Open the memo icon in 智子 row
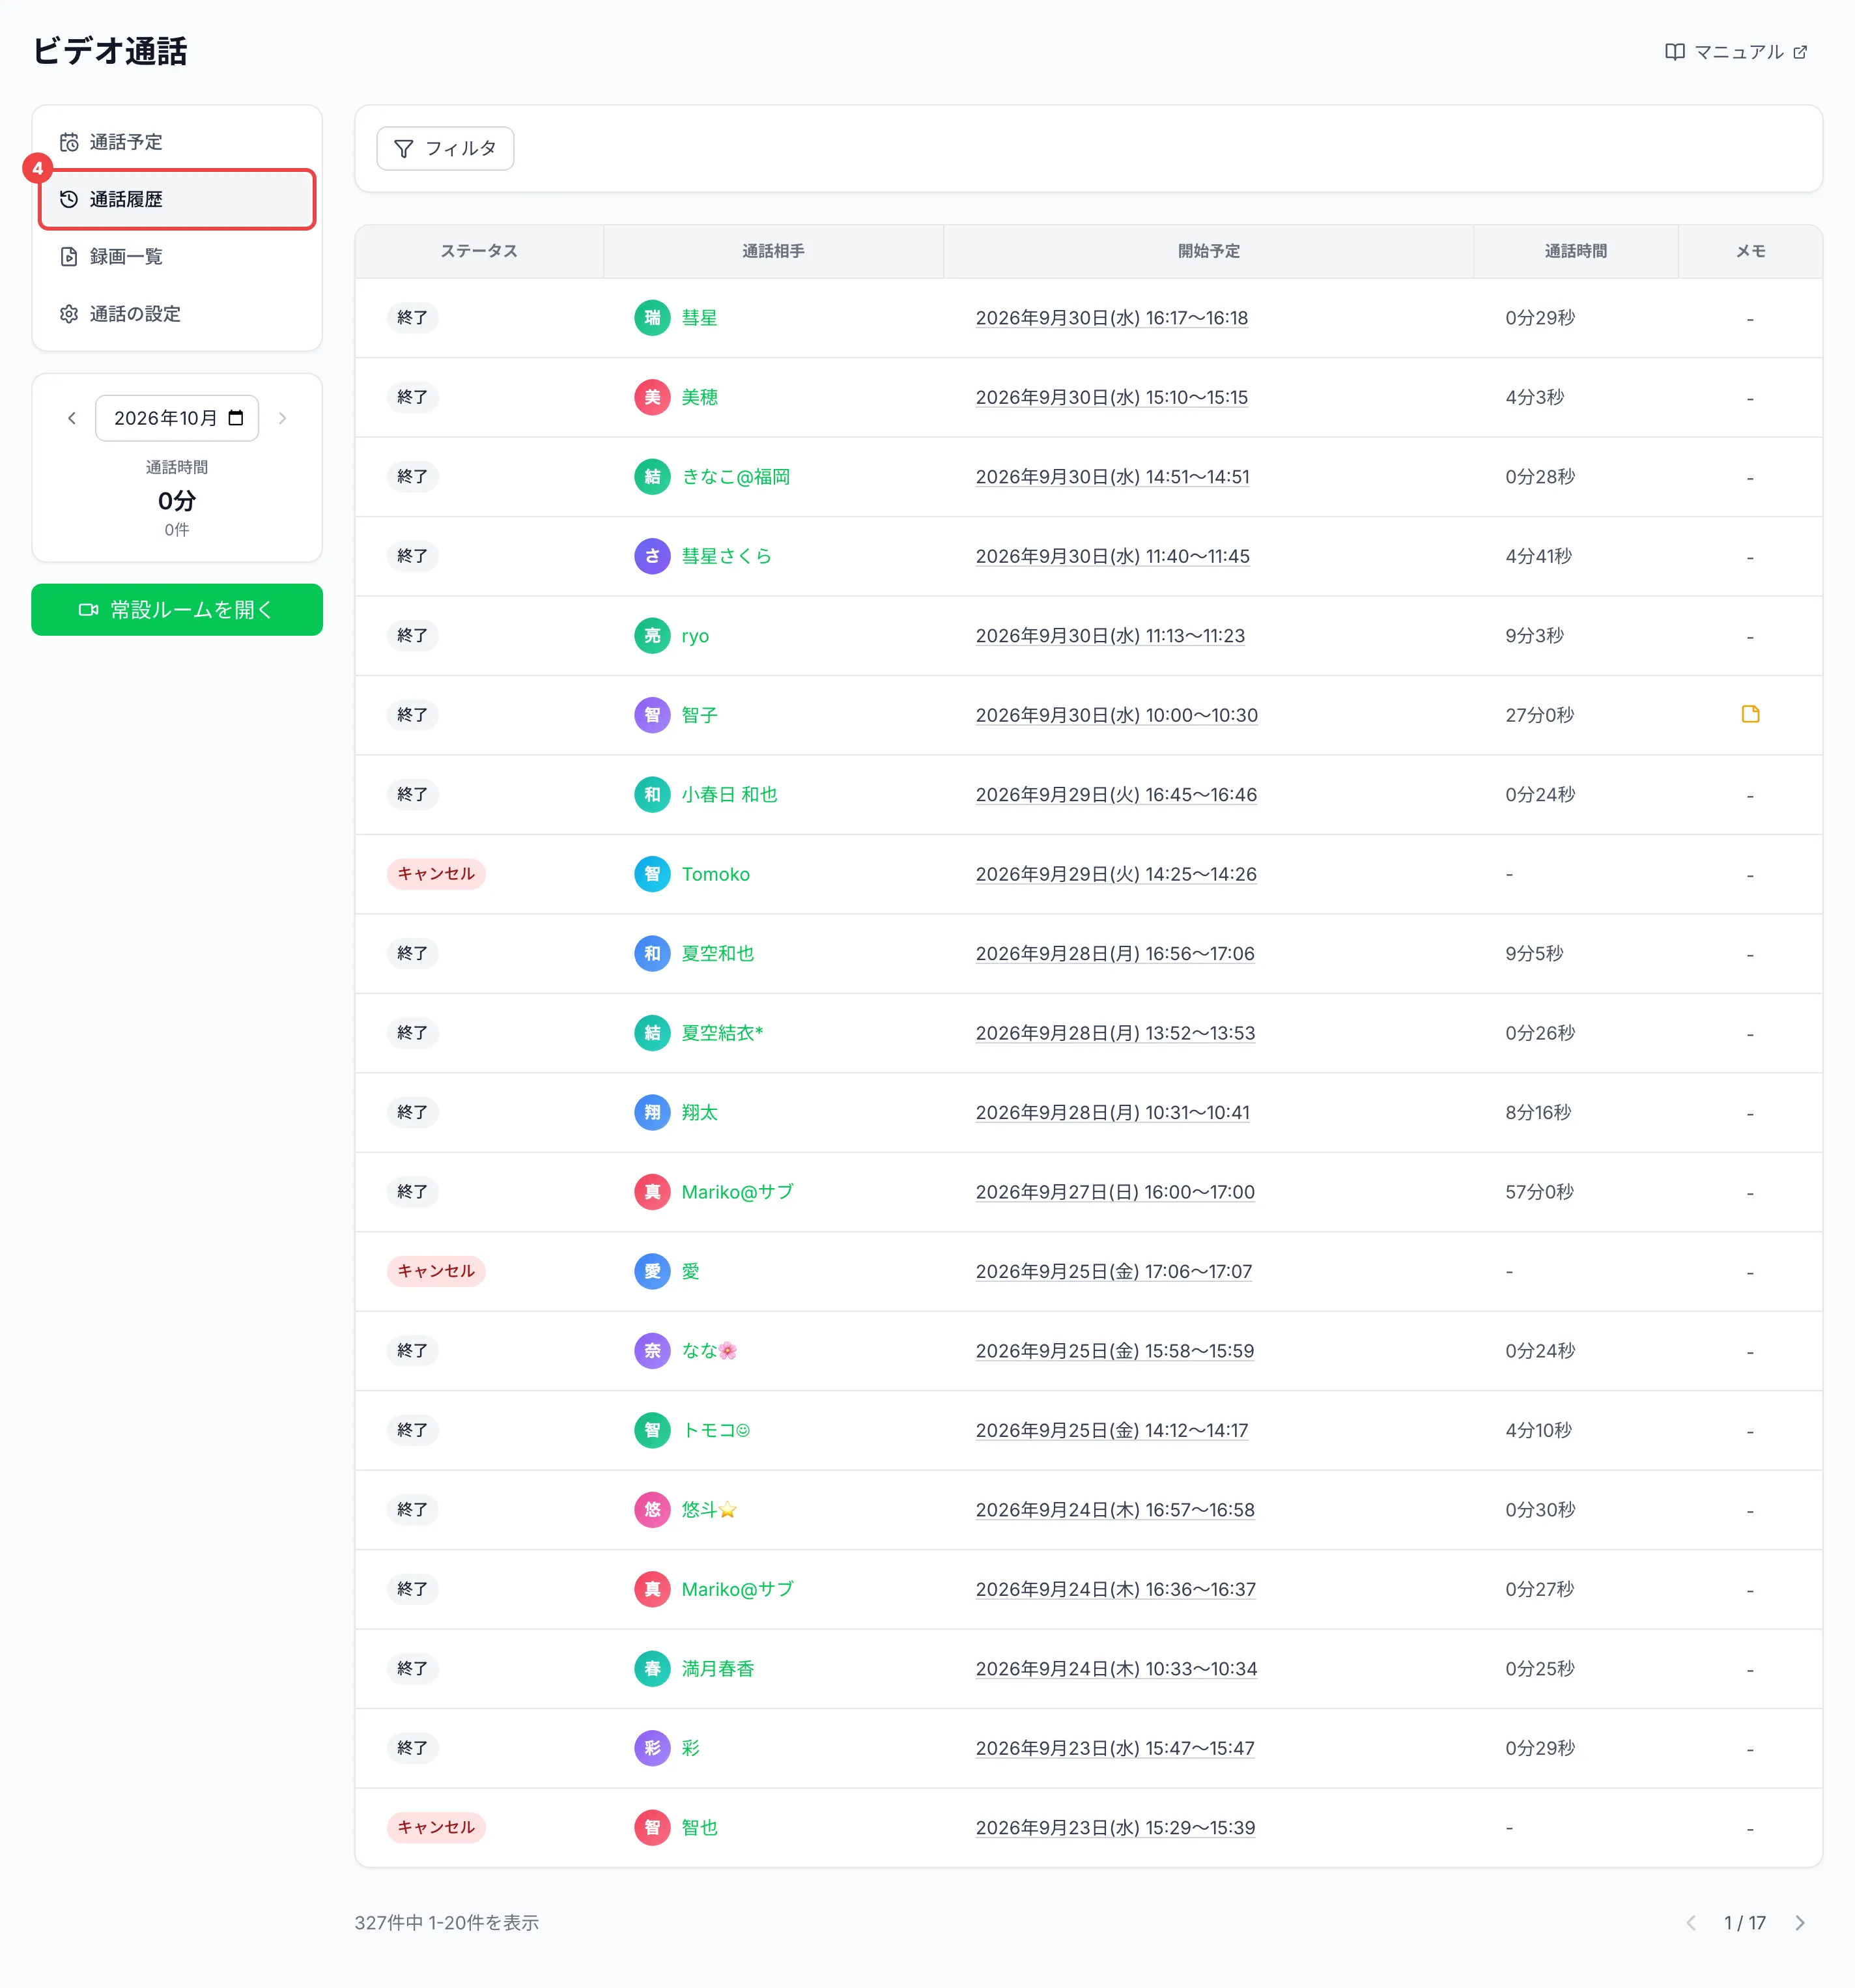Viewport: 1855px width, 1988px height. pyautogui.click(x=1750, y=714)
